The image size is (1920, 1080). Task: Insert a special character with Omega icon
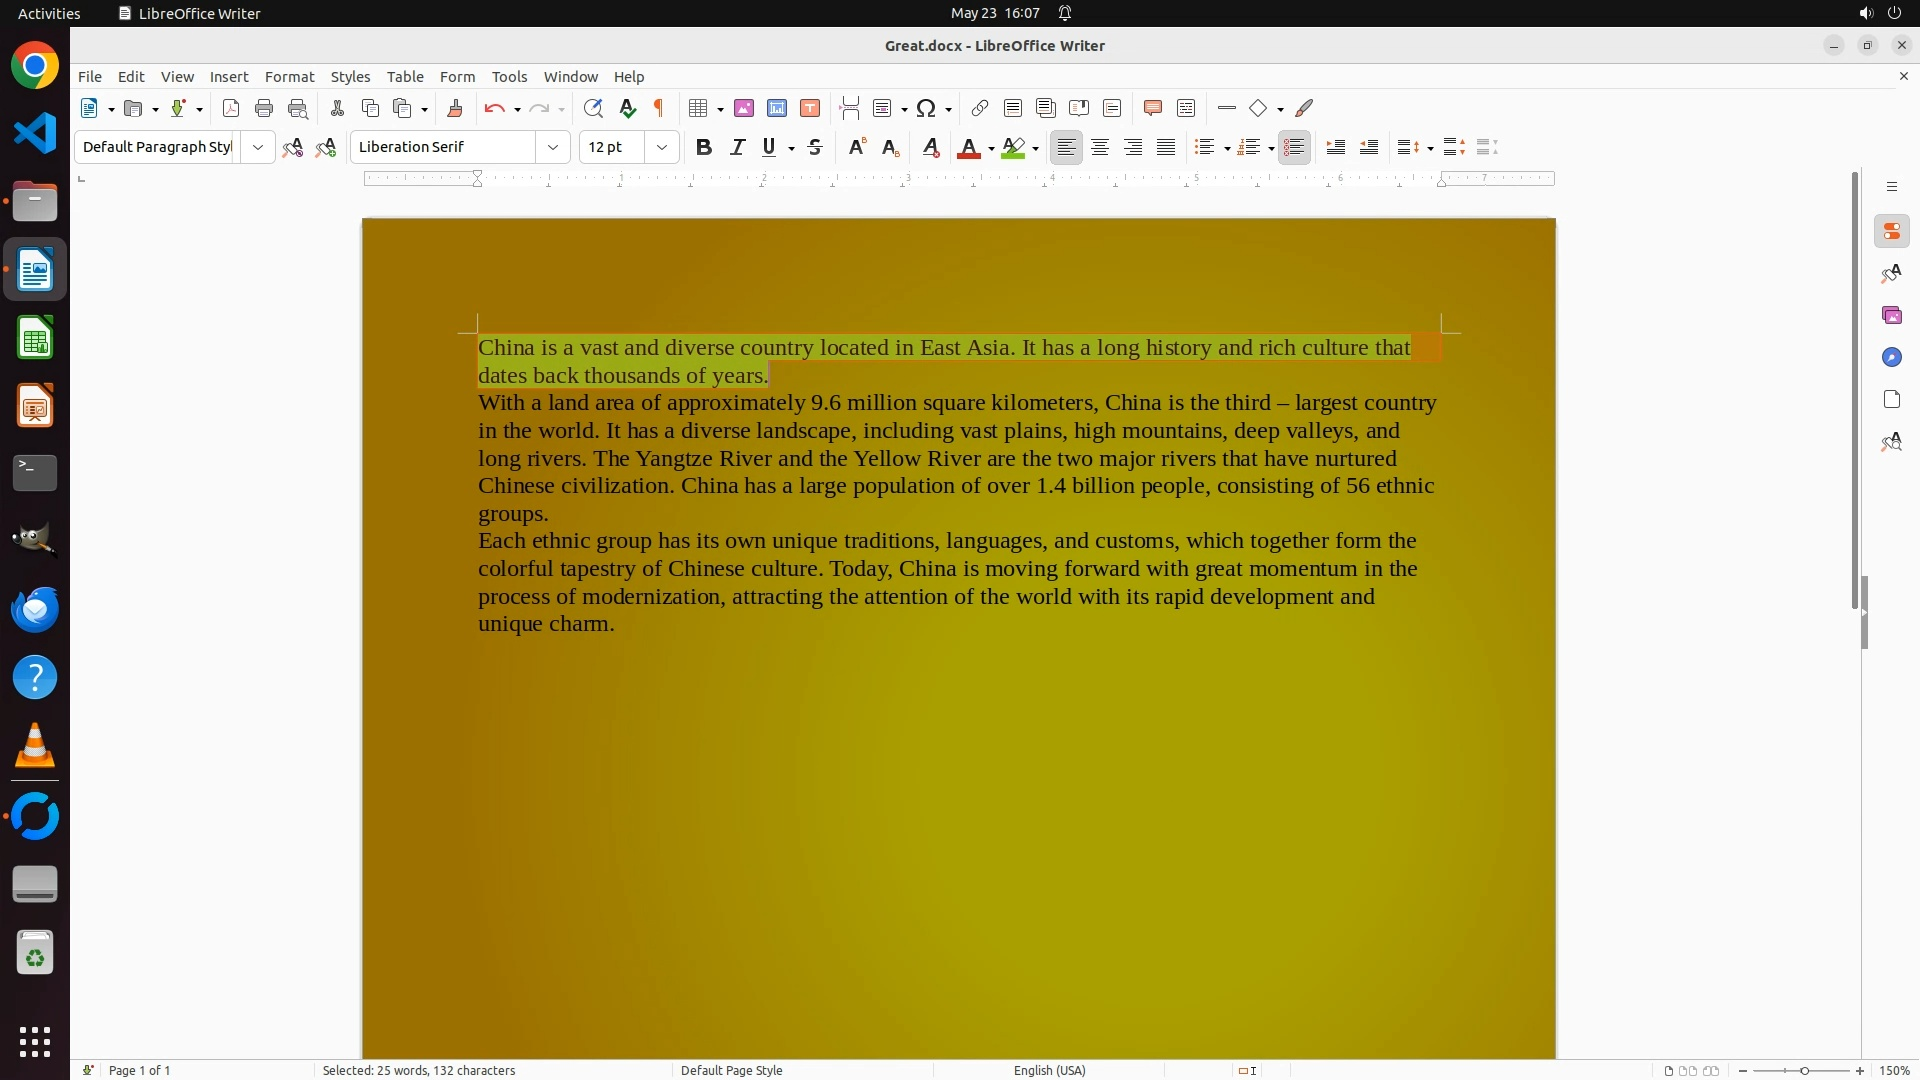tap(926, 108)
